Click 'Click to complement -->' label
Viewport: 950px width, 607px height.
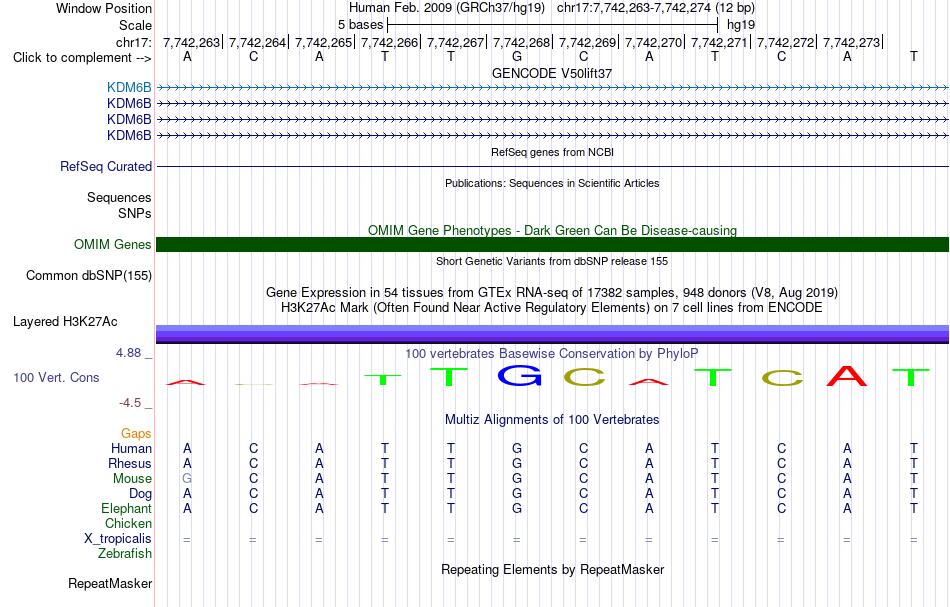tap(82, 58)
